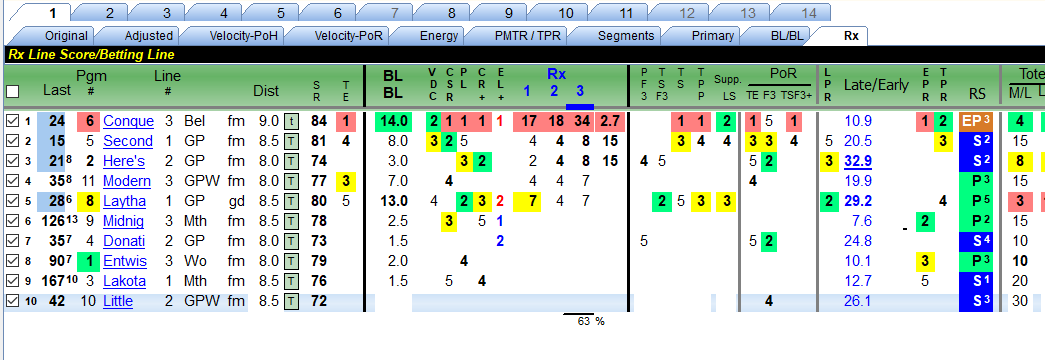The image size is (1045, 360).
Task: Switch to Velocity-PoR tab
Action: (349, 36)
